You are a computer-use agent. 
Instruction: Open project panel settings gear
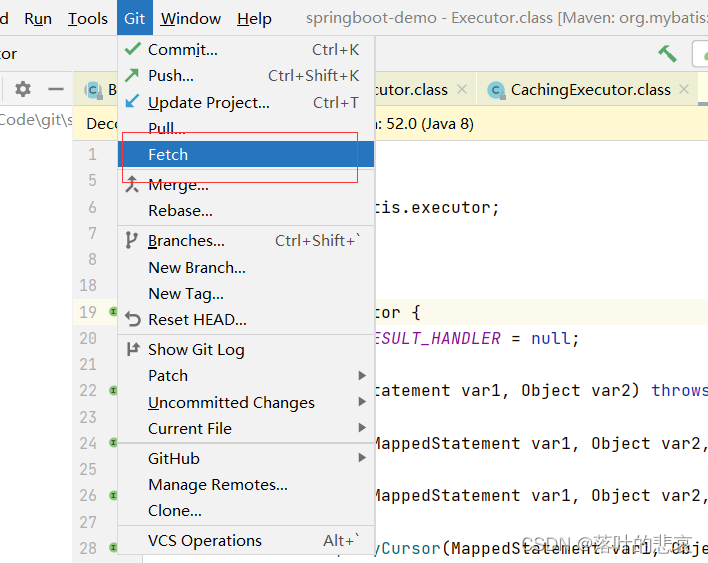pyautogui.click(x=23, y=89)
